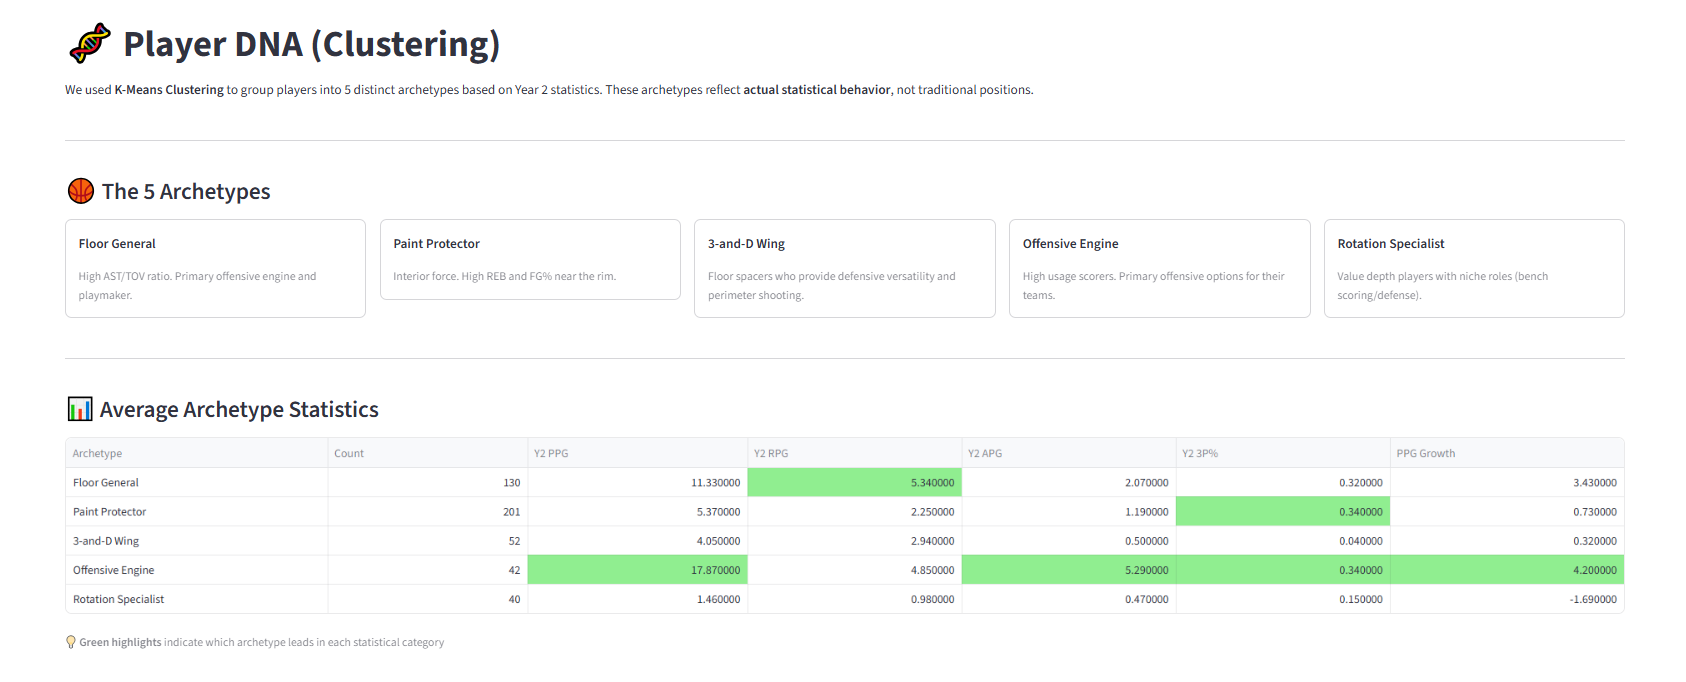The width and height of the screenshot is (1686, 682).
Task: Click the DNA helix icon beside the title
Action: [90, 44]
